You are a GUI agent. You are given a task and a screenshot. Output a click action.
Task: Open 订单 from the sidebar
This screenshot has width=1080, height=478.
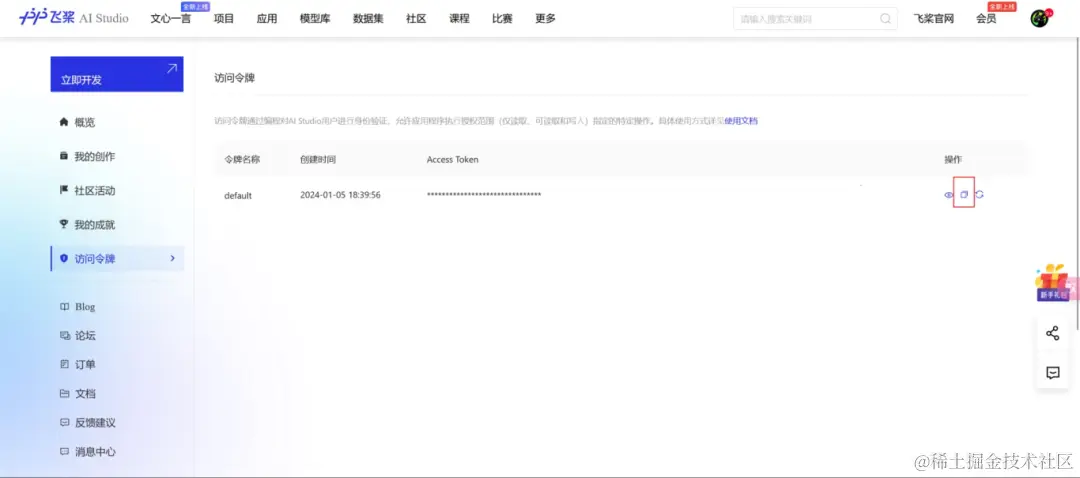click(85, 364)
